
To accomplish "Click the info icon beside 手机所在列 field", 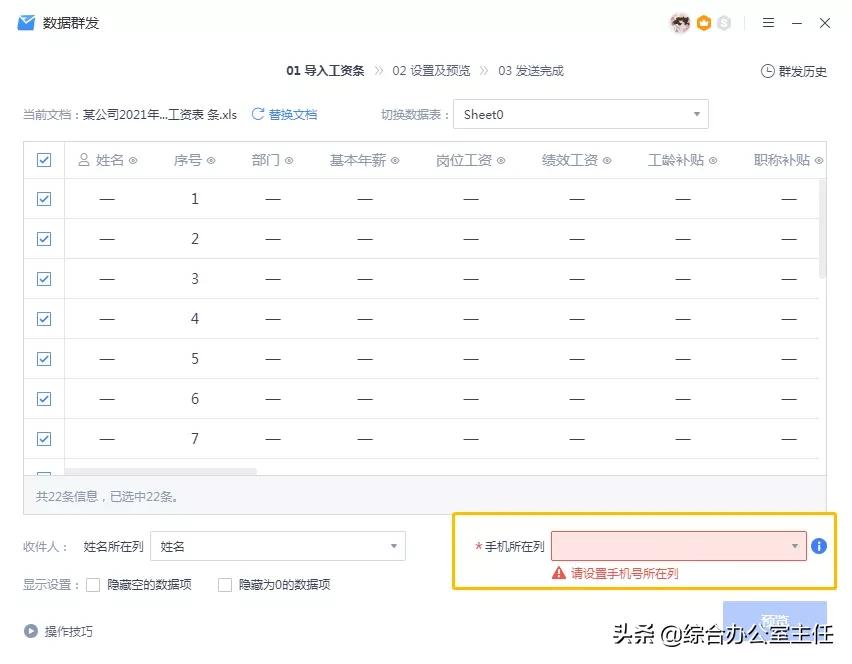I will point(818,546).
